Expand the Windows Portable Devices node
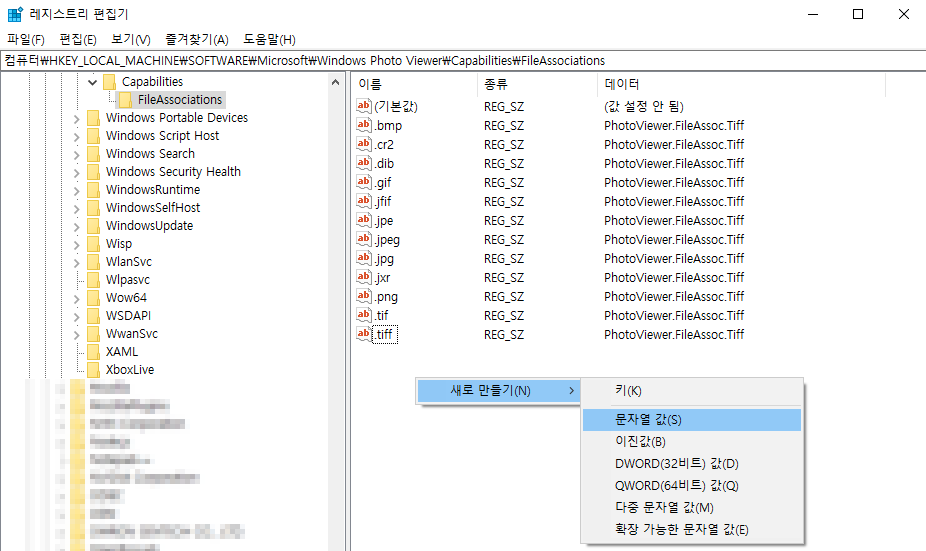Screen dimensions: 926x551 click(76, 119)
